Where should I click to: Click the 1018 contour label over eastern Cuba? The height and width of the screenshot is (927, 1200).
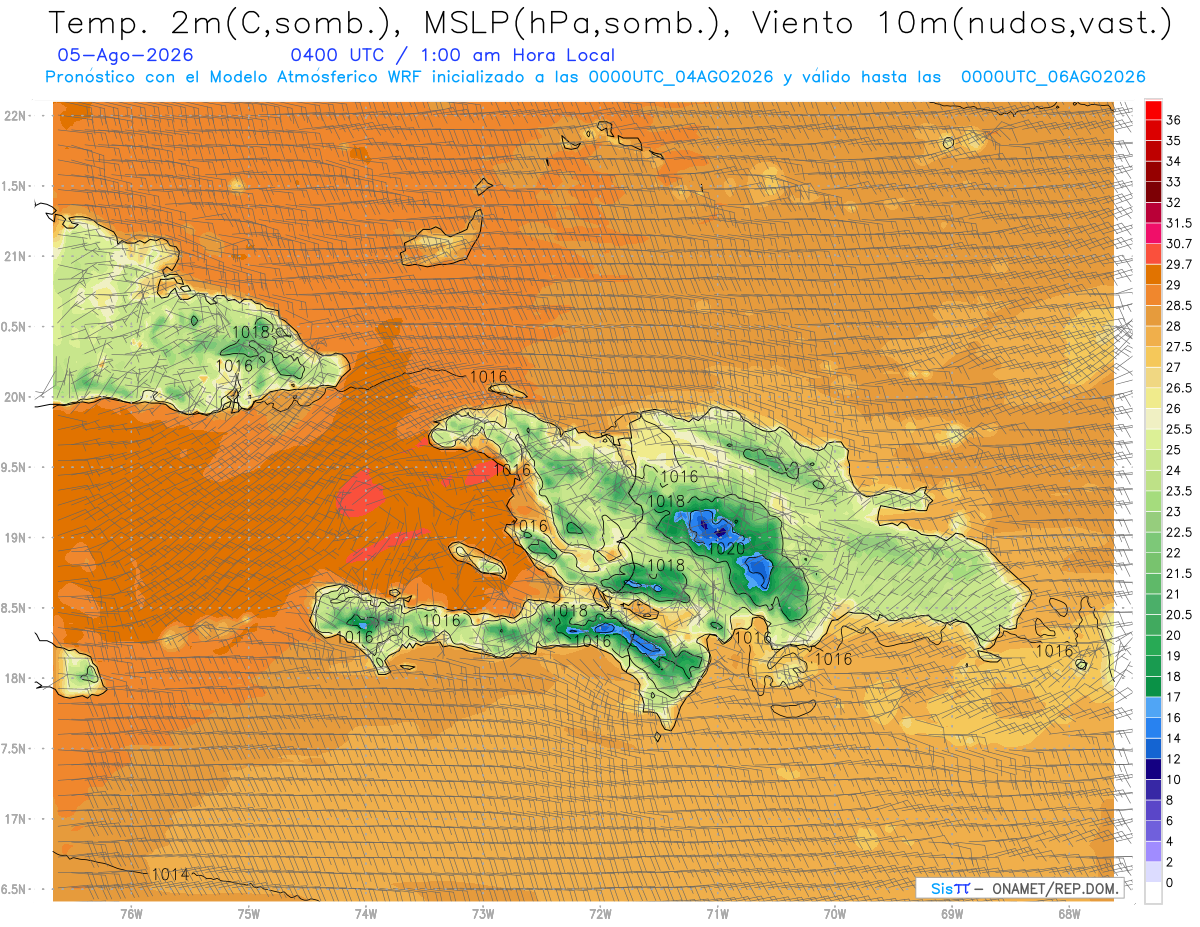click(251, 332)
